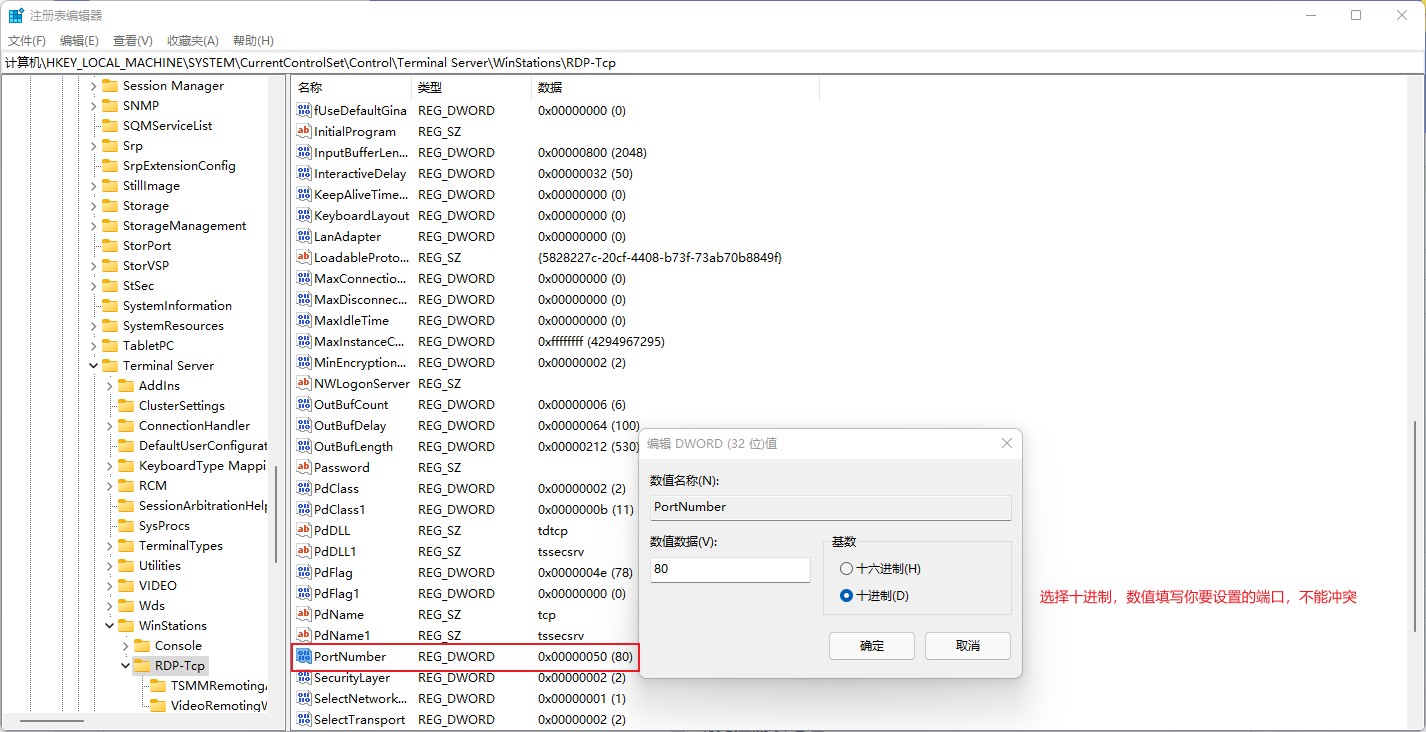Click the PdClass DWORD icon
1426x732 pixels.
pyautogui.click(x=304, y=489)
